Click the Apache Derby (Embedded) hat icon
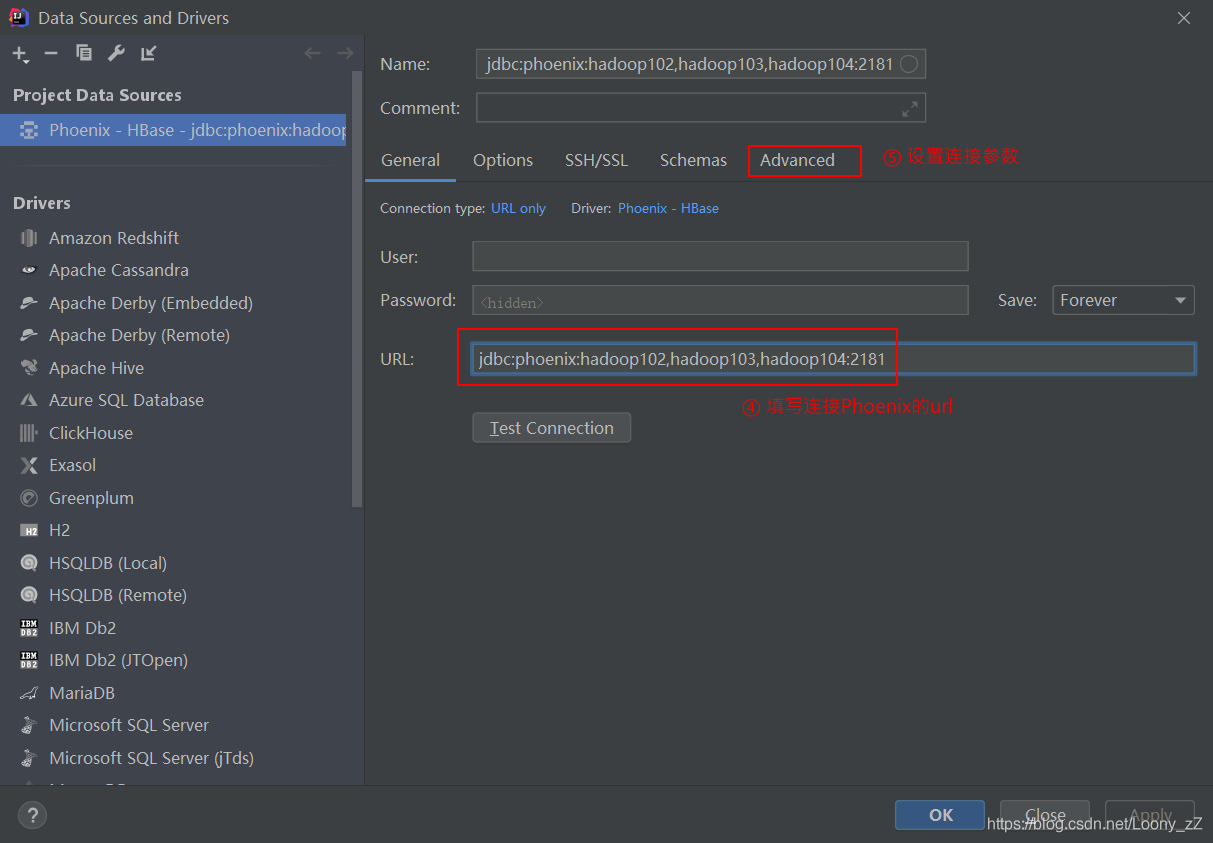Image resolution: width=1213 pixels, height=843 pixels. [x=29, y=303]
